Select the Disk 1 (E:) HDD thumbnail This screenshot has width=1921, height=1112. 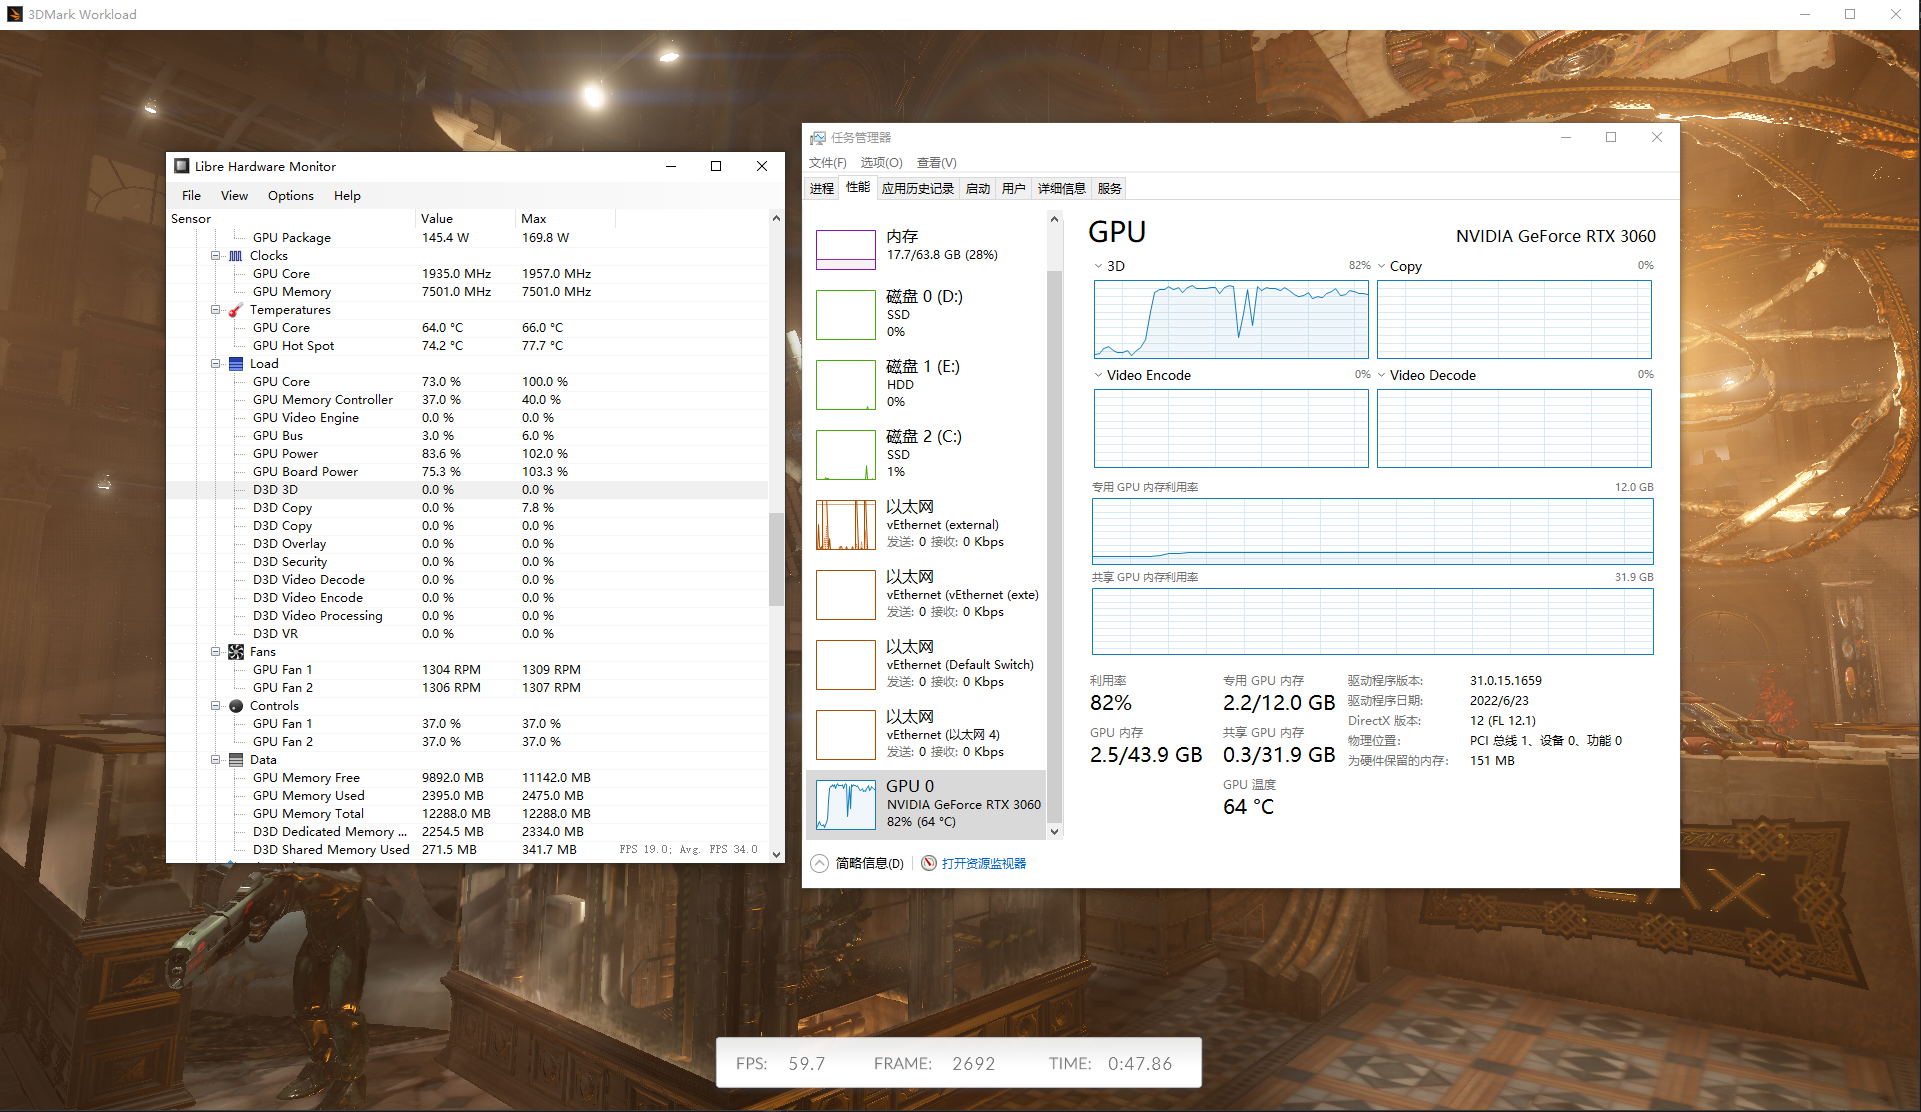[846, 385]
